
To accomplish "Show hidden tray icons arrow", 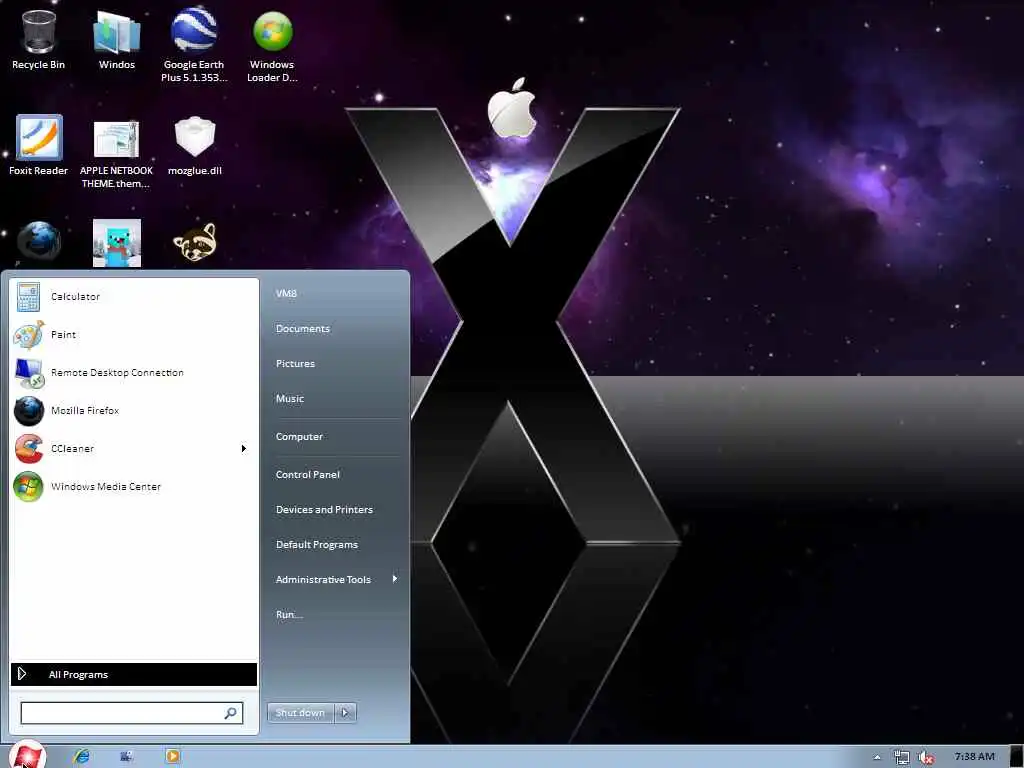I will coord(877,758).
